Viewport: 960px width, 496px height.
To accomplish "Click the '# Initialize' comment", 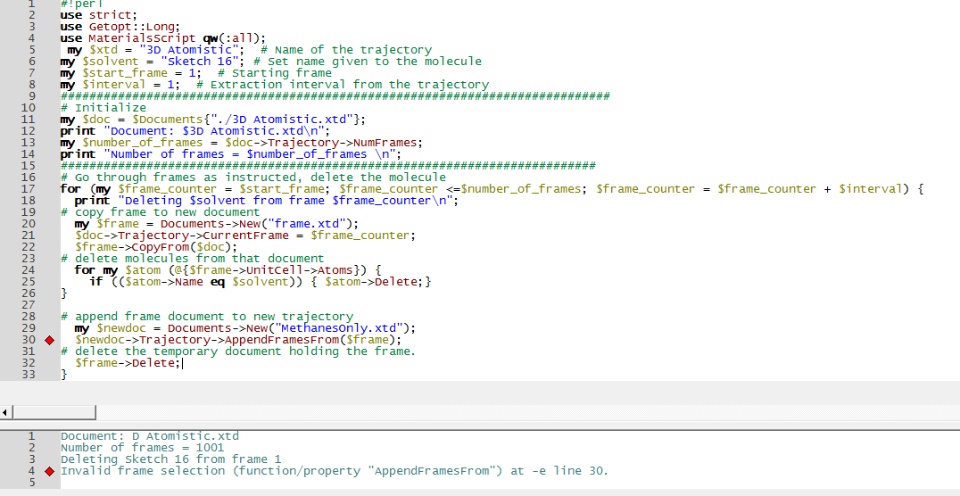I will 103,108.
